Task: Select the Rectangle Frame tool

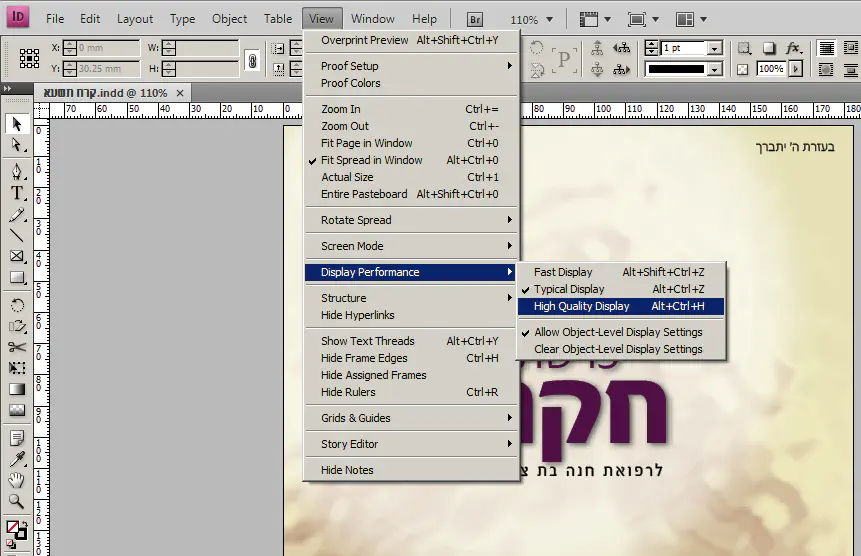Action: (x=17, y=256)
